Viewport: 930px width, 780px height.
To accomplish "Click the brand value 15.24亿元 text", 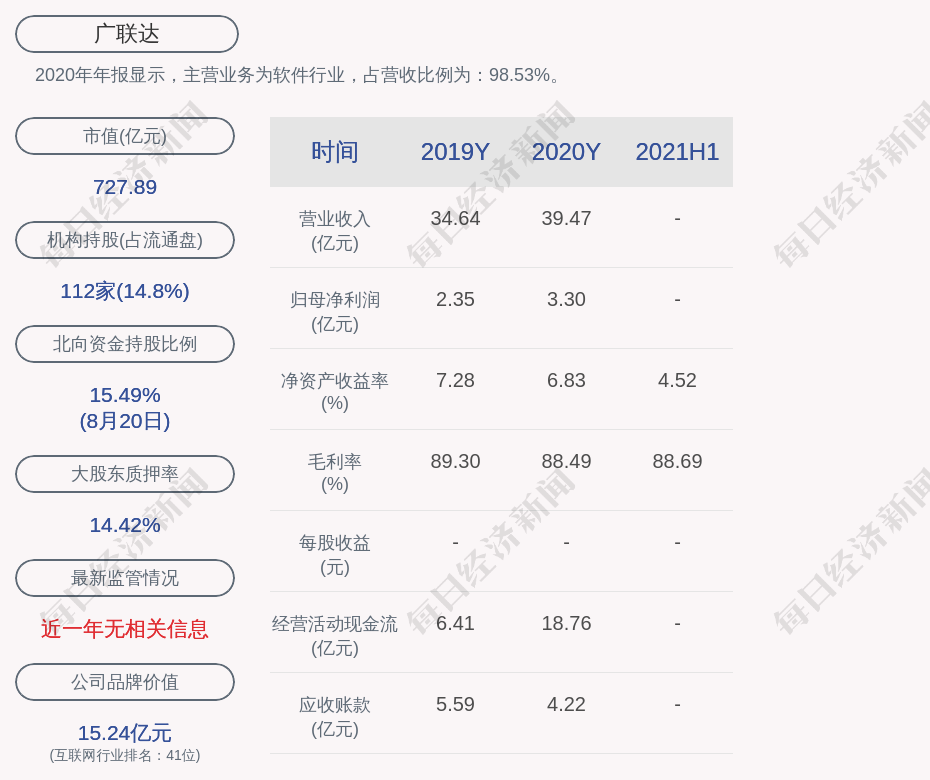I will click(x=125, y=733).
